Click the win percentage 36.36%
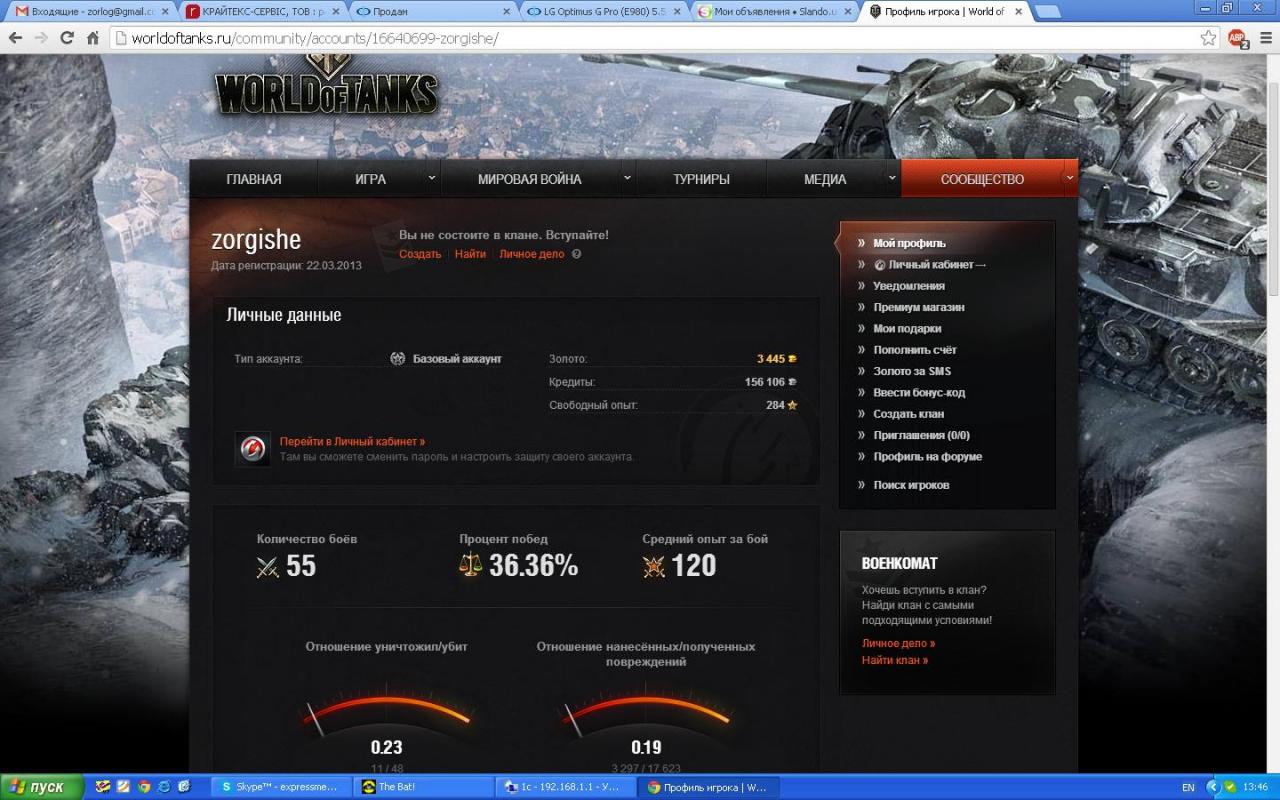 click(x=534, y=566)
